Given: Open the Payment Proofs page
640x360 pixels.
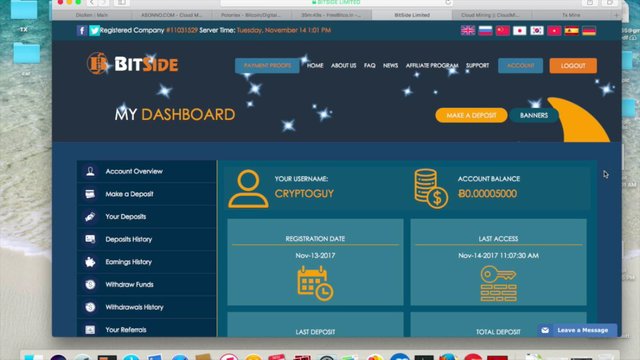Looking at the screenshot, I should pos(267,66).
